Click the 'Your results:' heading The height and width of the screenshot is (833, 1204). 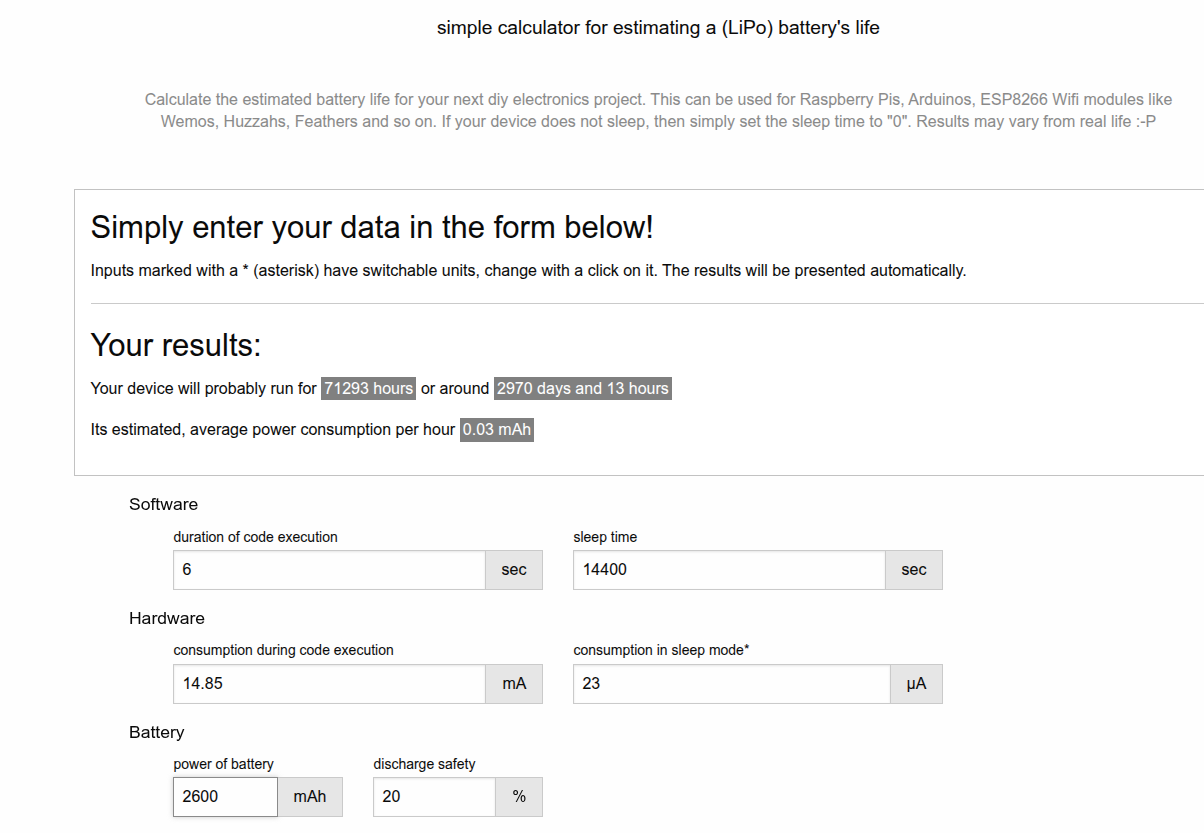point(176,345)
